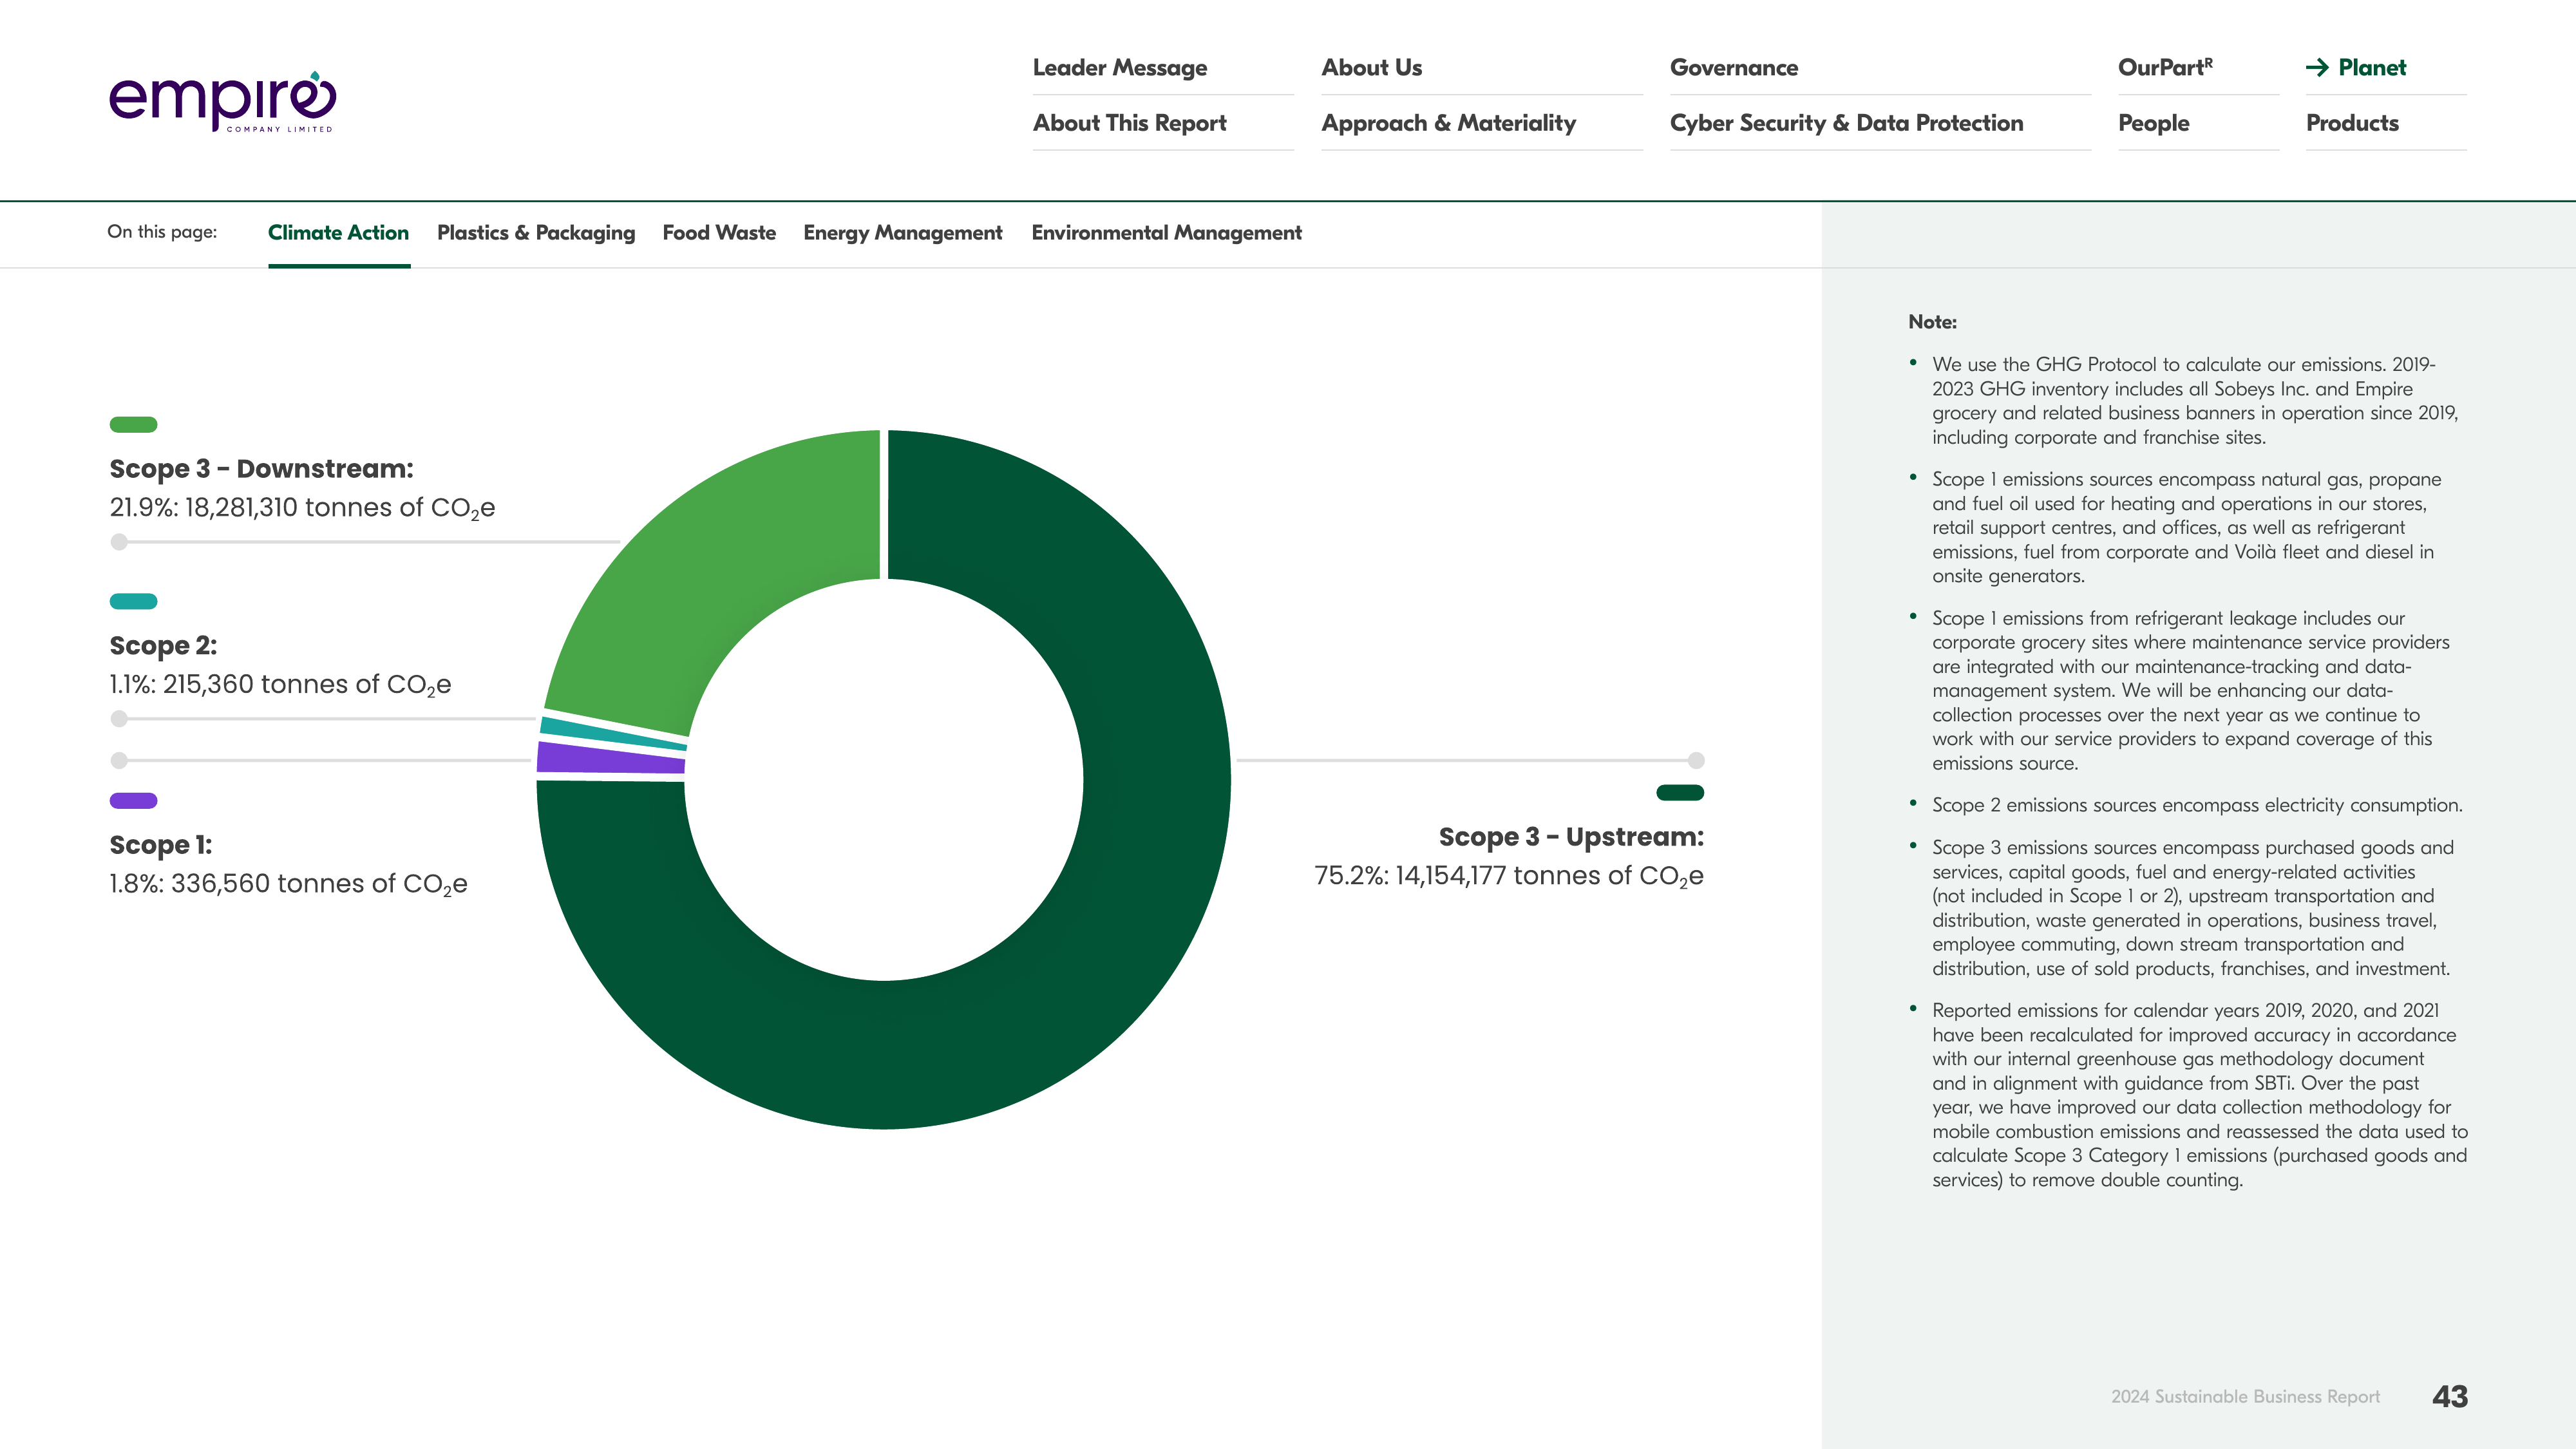
Task: Click the Scope 1 legend heading
Action: [160, 845]
